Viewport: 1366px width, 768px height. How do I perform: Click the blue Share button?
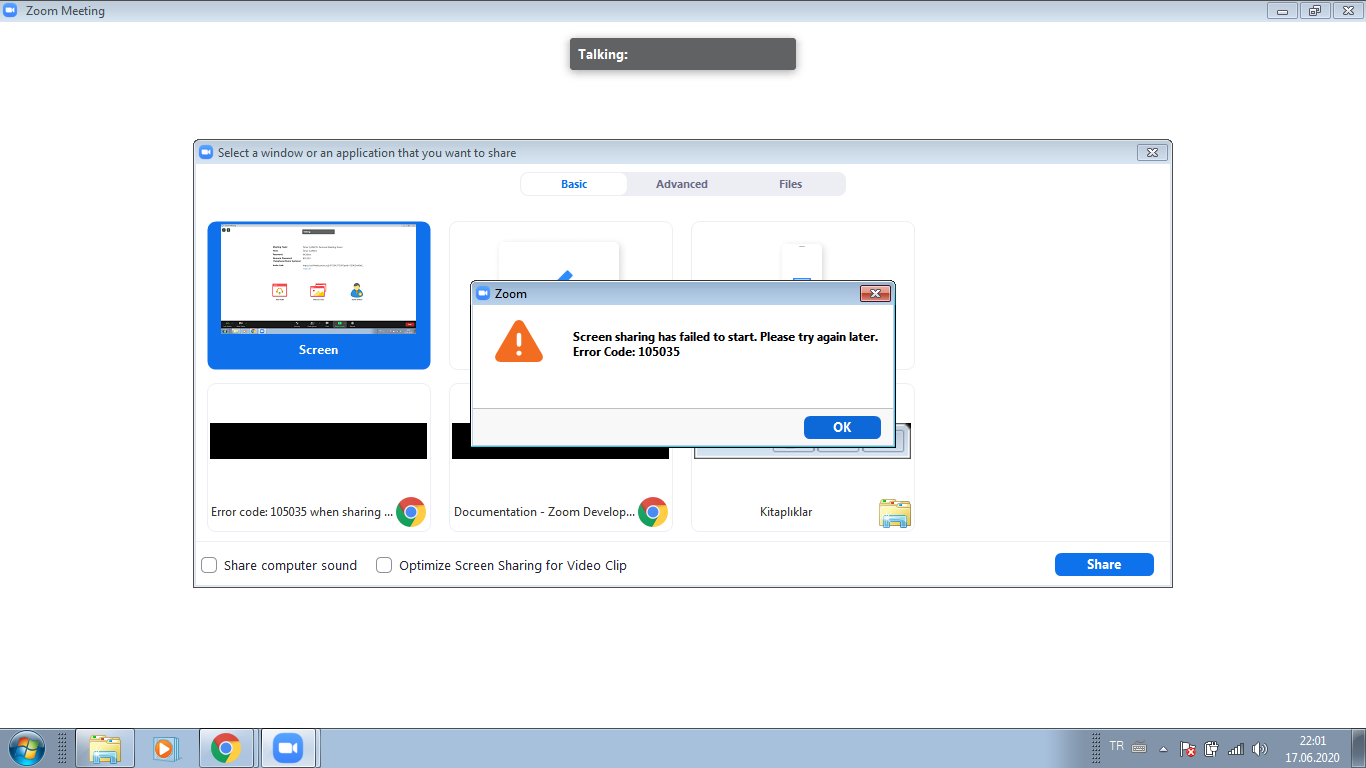tap(1104, 564)
